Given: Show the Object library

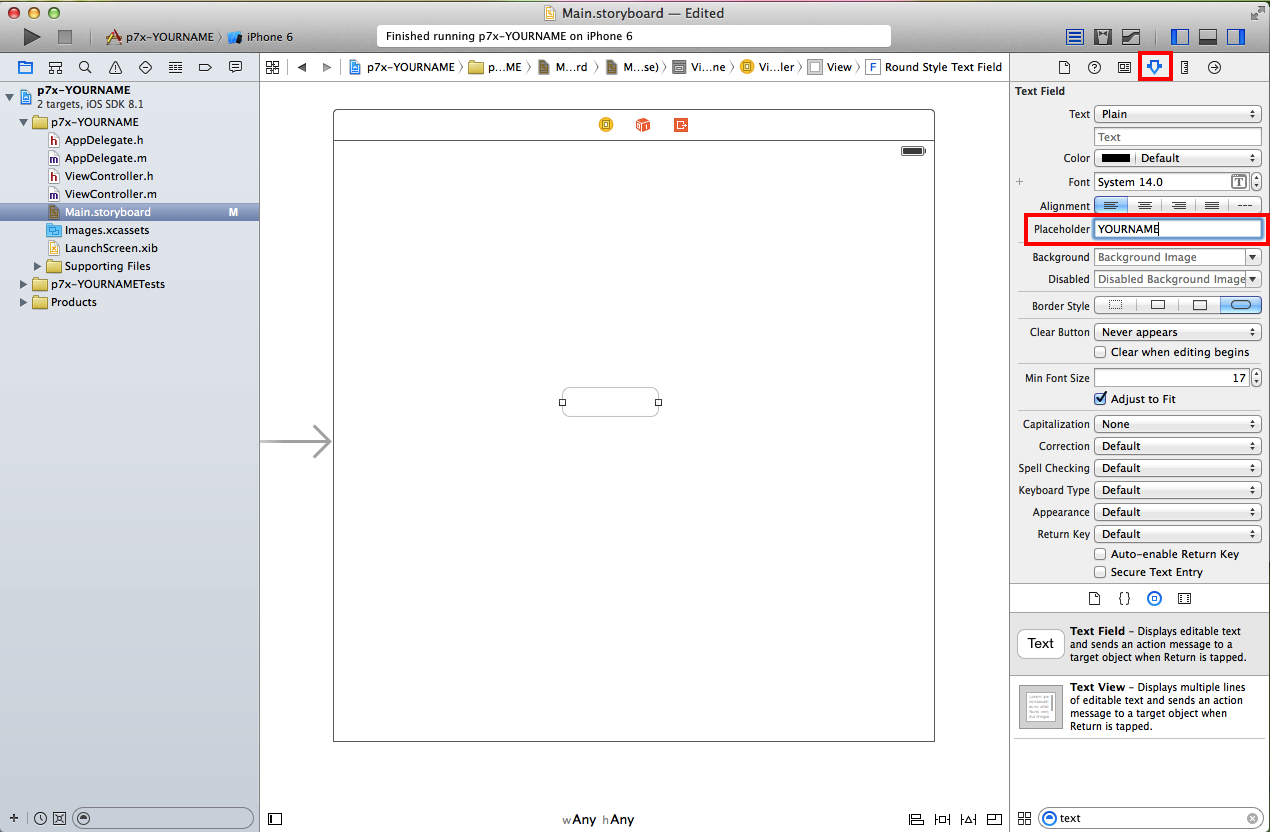Looking at the screenshot, I should click(1154, 598).
